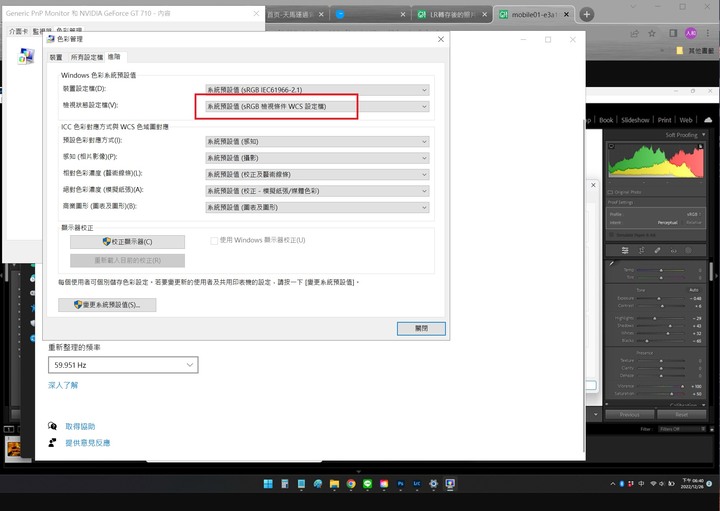Open LINE app from the taskbar
The image size is (720, 511).
click(367, 483)
